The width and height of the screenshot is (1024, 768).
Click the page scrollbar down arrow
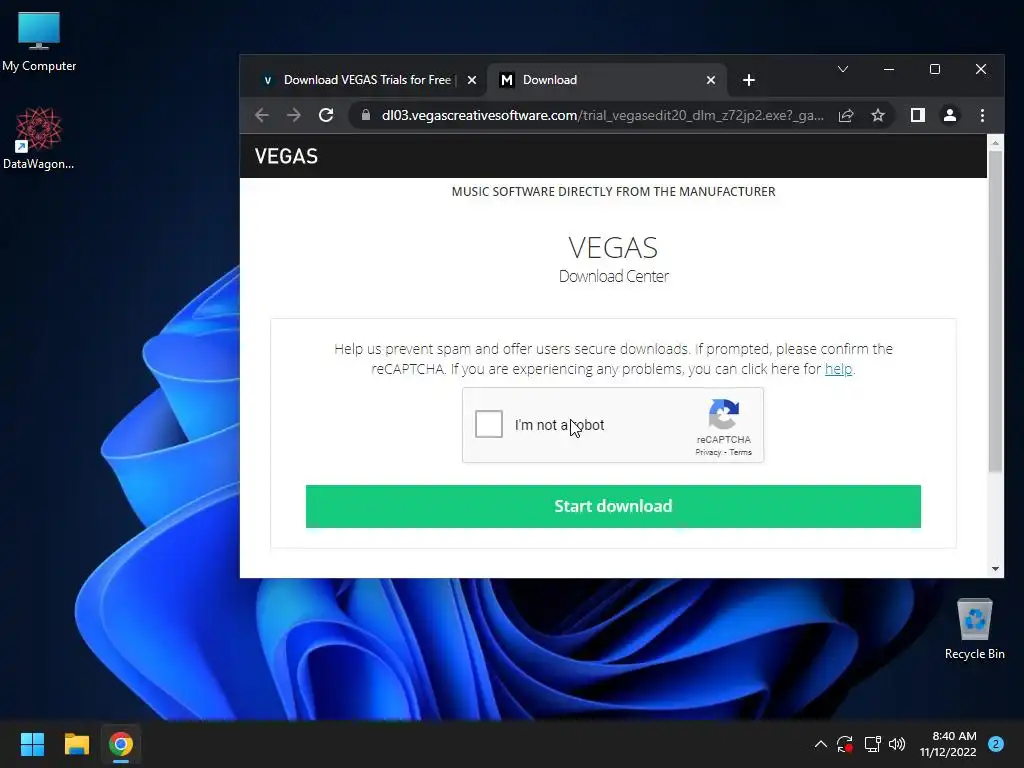(995, 569)
